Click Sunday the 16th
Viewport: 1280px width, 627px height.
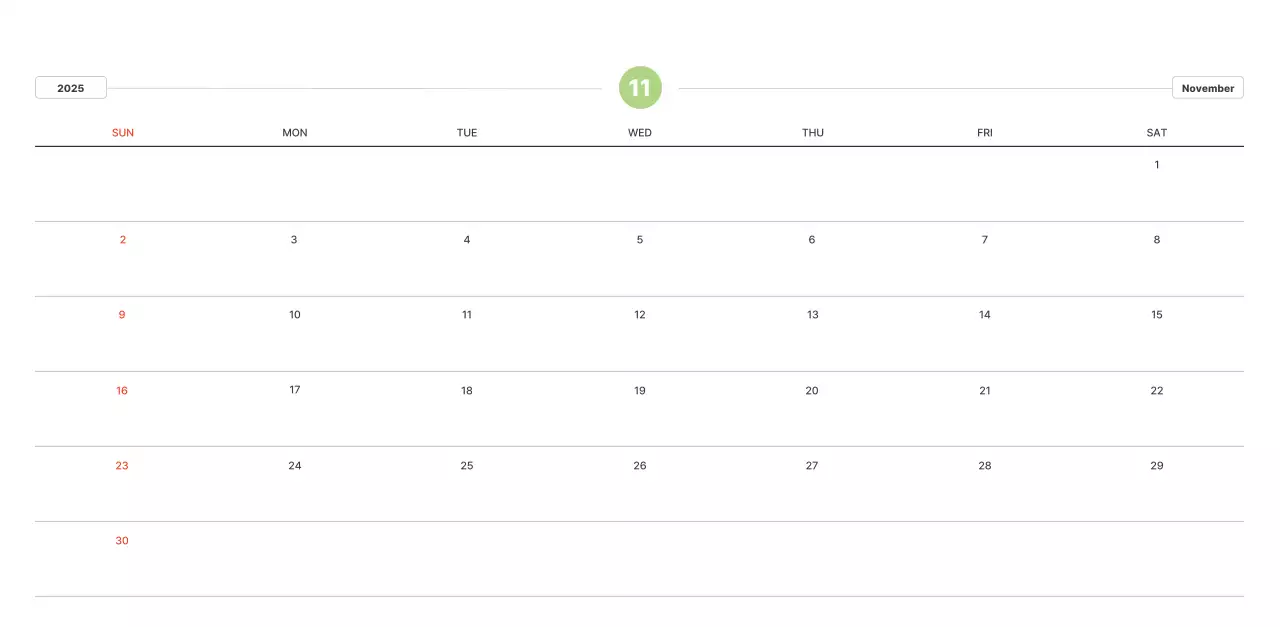pyautogui.click(x=122, y=391)
